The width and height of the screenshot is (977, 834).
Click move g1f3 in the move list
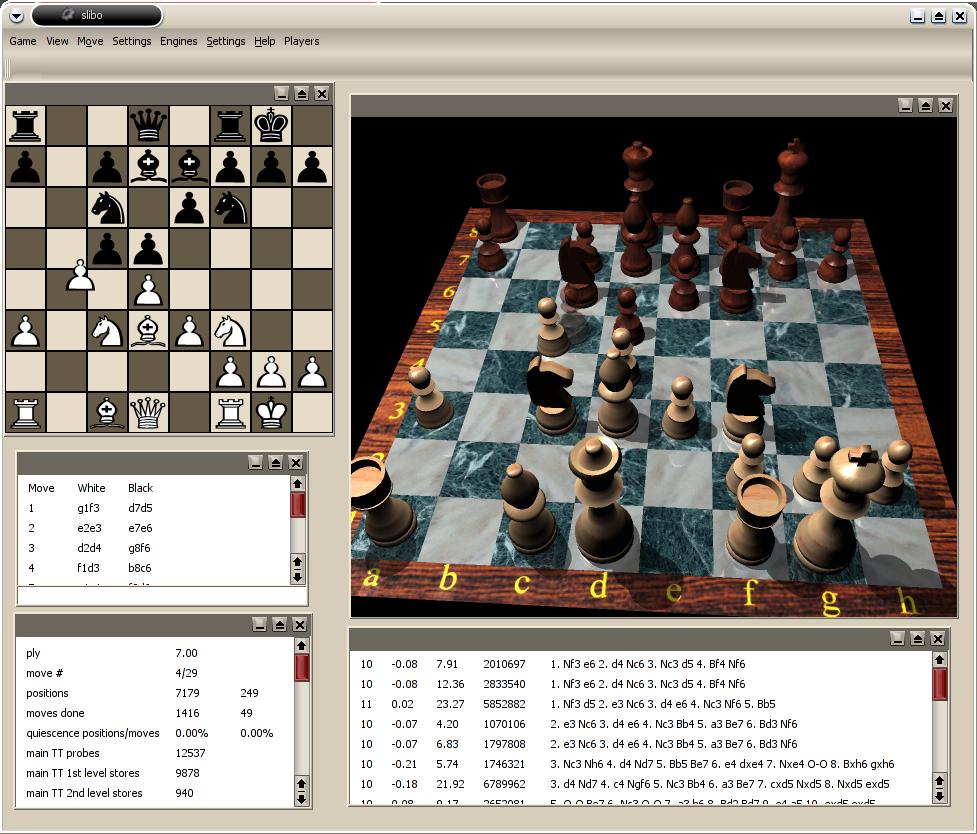pos(89,508)
